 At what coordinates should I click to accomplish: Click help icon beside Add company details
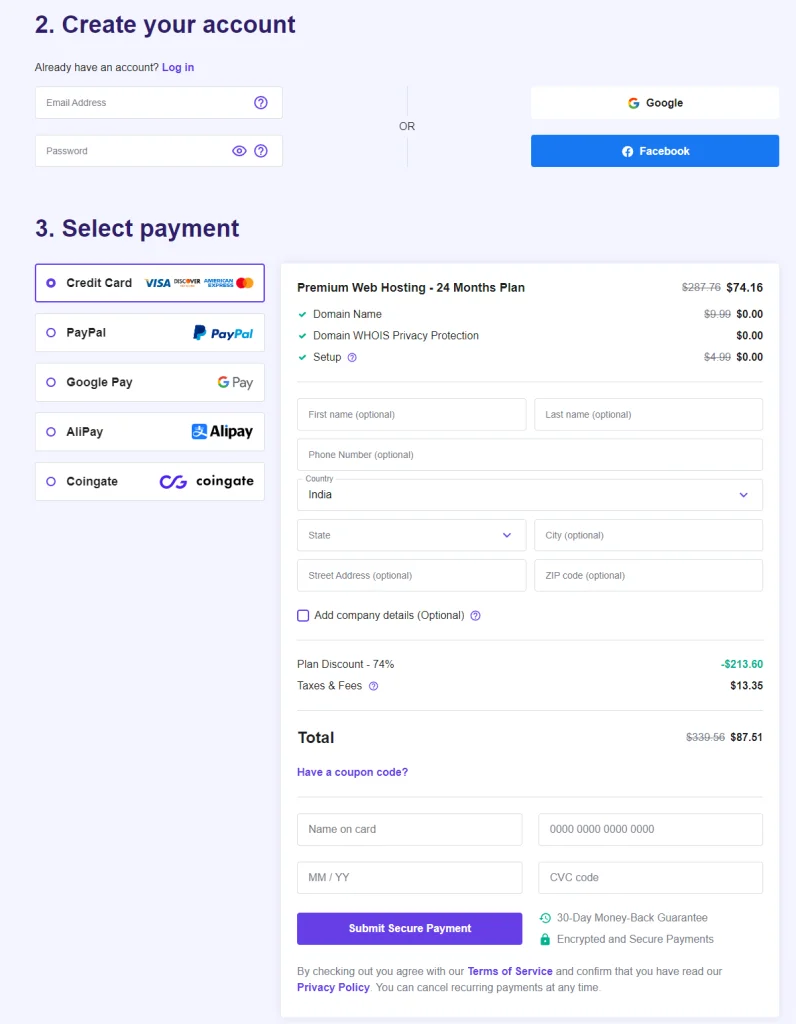coord(475,616)
